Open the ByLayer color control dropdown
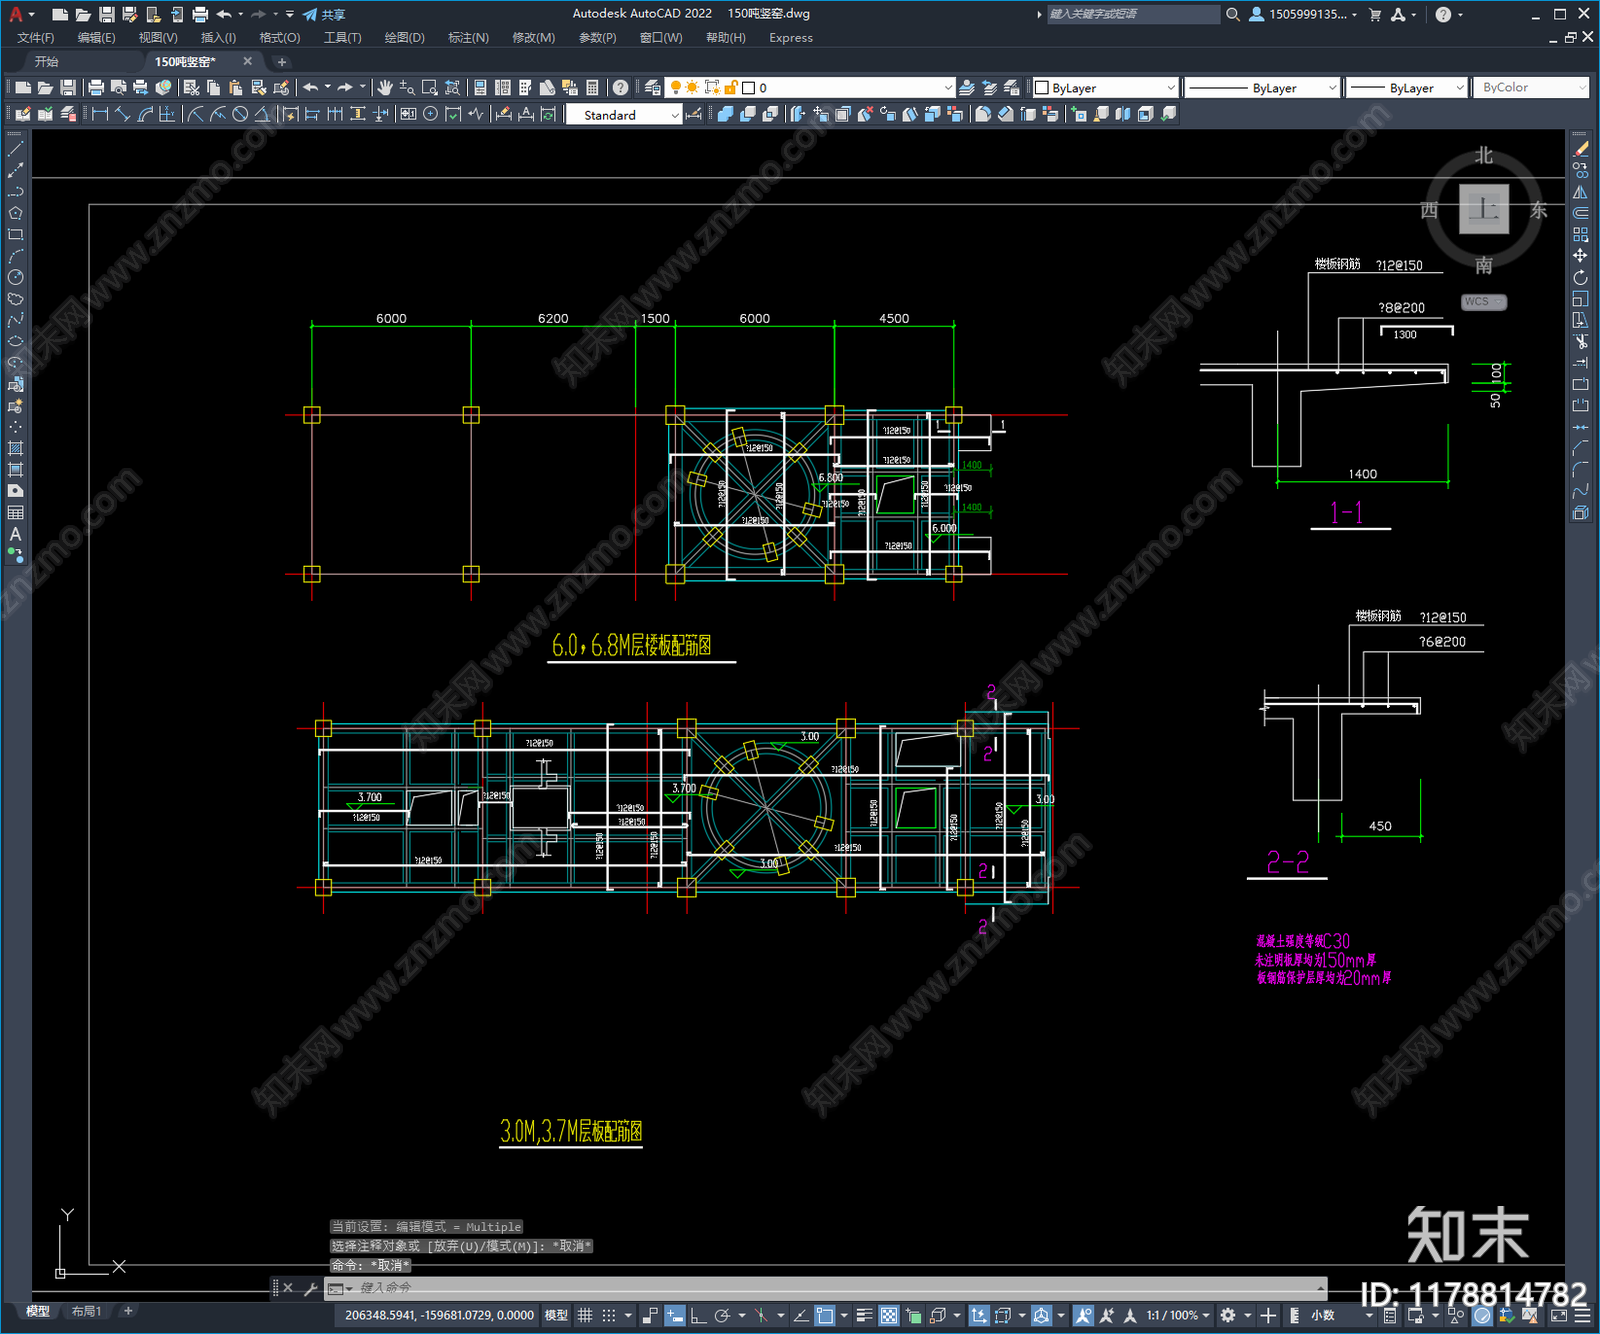Viewport: 1600px width, 1334px height. point(1105,88)
